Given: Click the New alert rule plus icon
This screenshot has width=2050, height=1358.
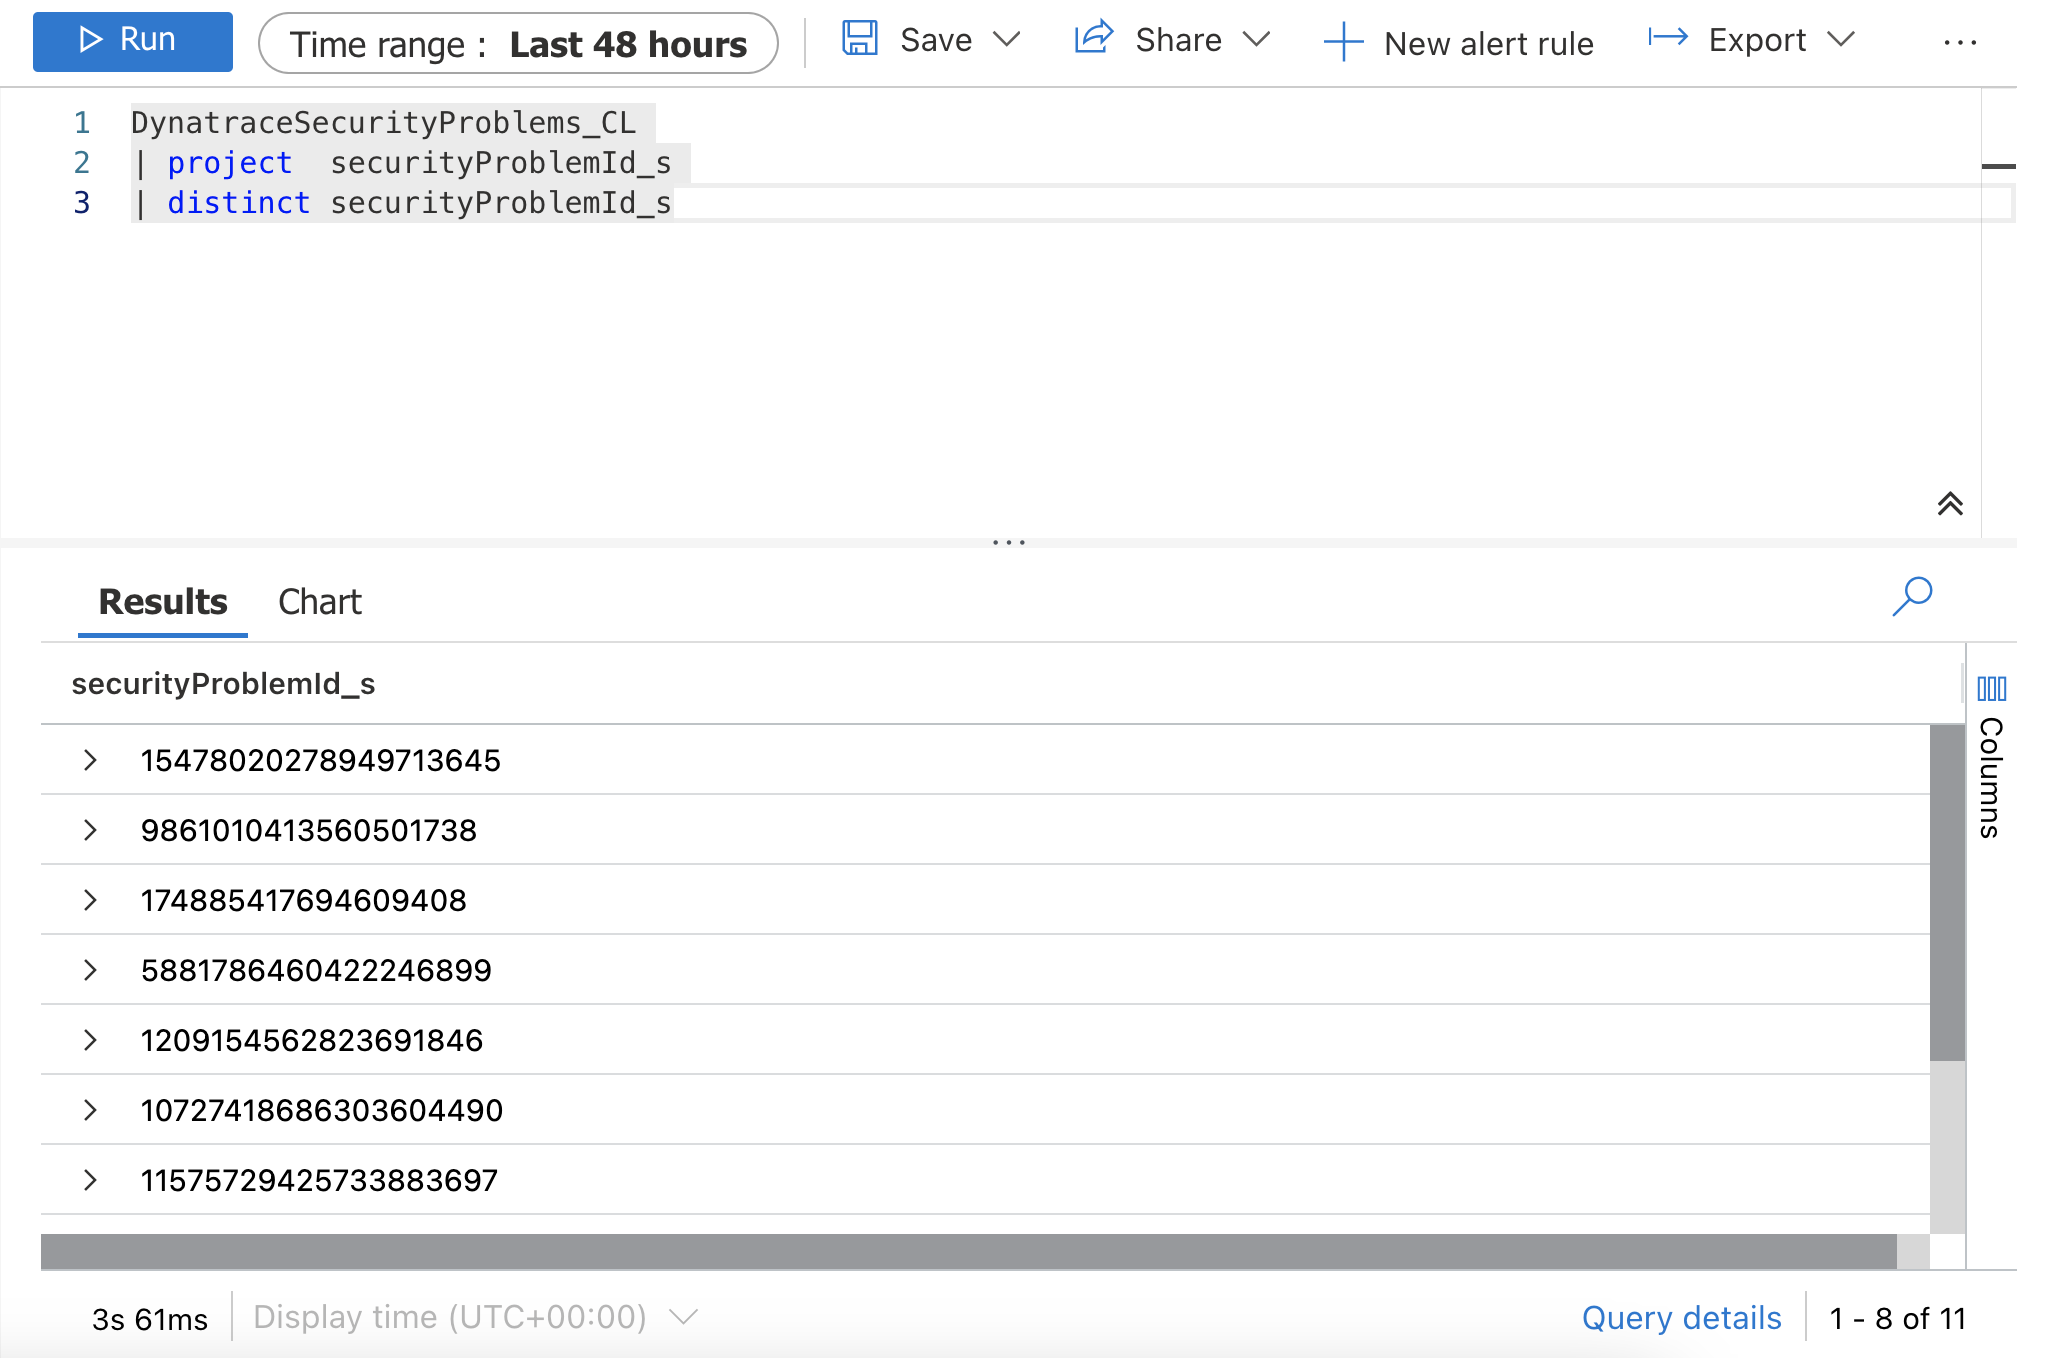Looking at the screenshot, I should [x=1343, y=42].
